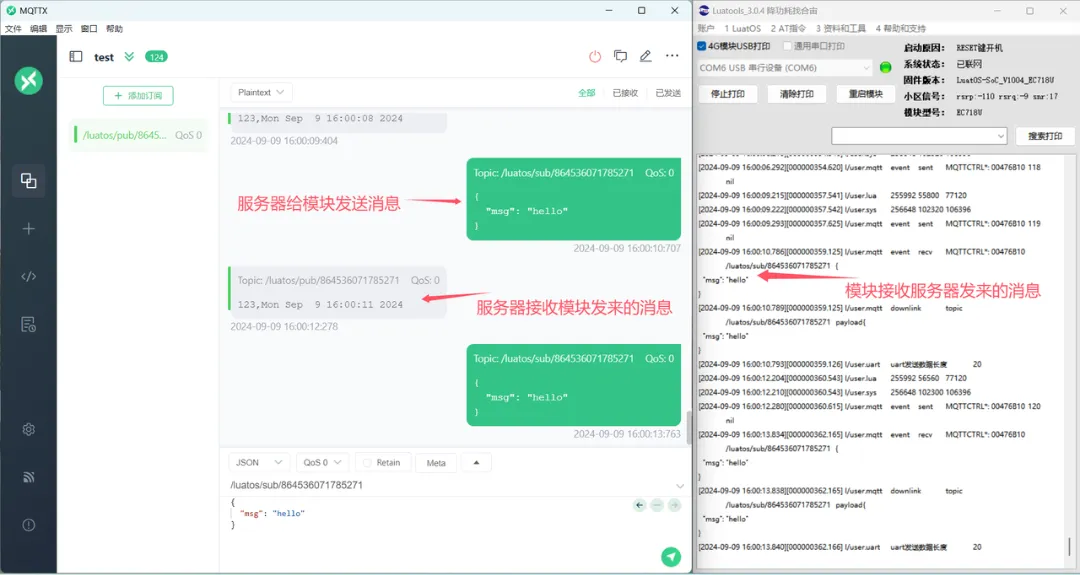Click the 搜索打印 button in Luatools
The image size is (1080, 575).
point(1045,136)
